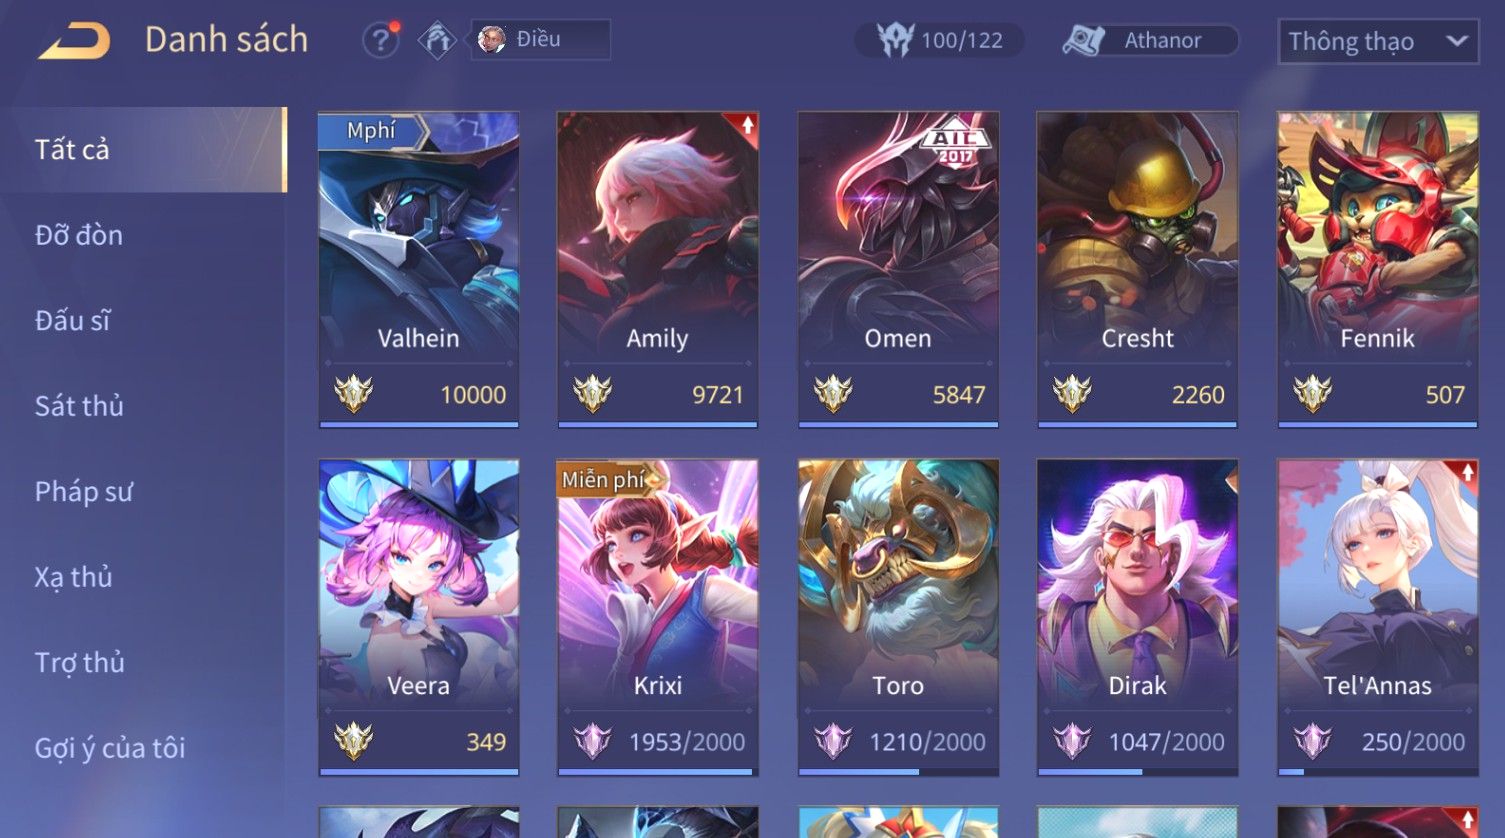The height and width of the screenshot is (838, 1505).
Task: Open the question mark help icon
Action: point(380,40)
